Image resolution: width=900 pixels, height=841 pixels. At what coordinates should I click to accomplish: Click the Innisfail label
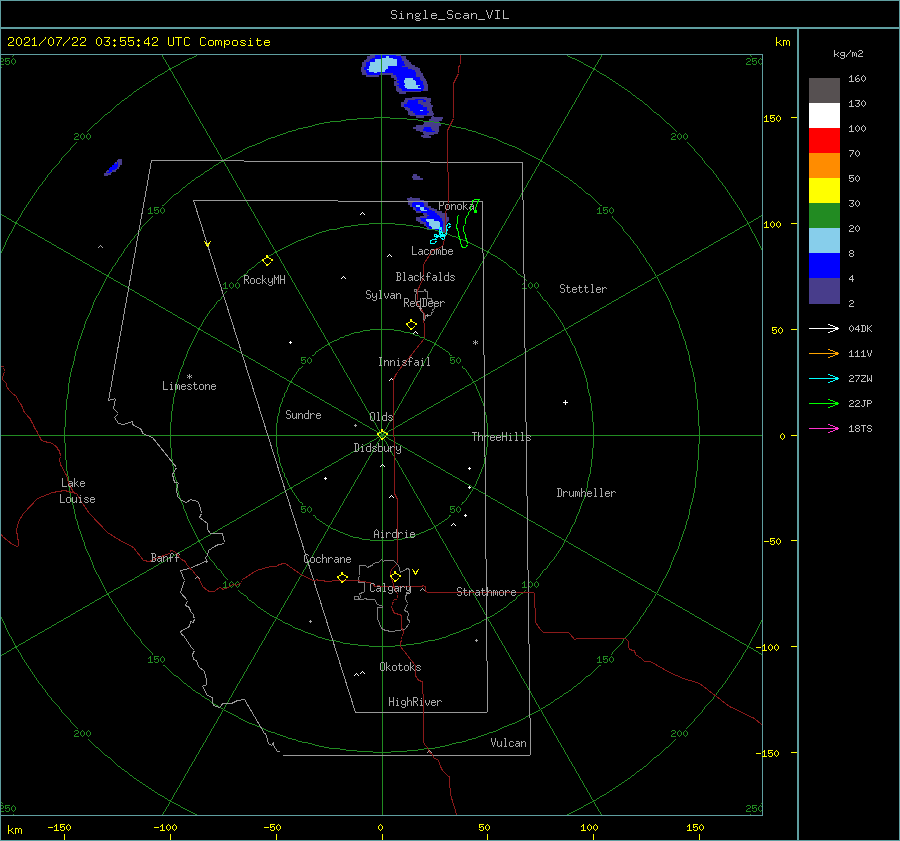click(404, 362)
